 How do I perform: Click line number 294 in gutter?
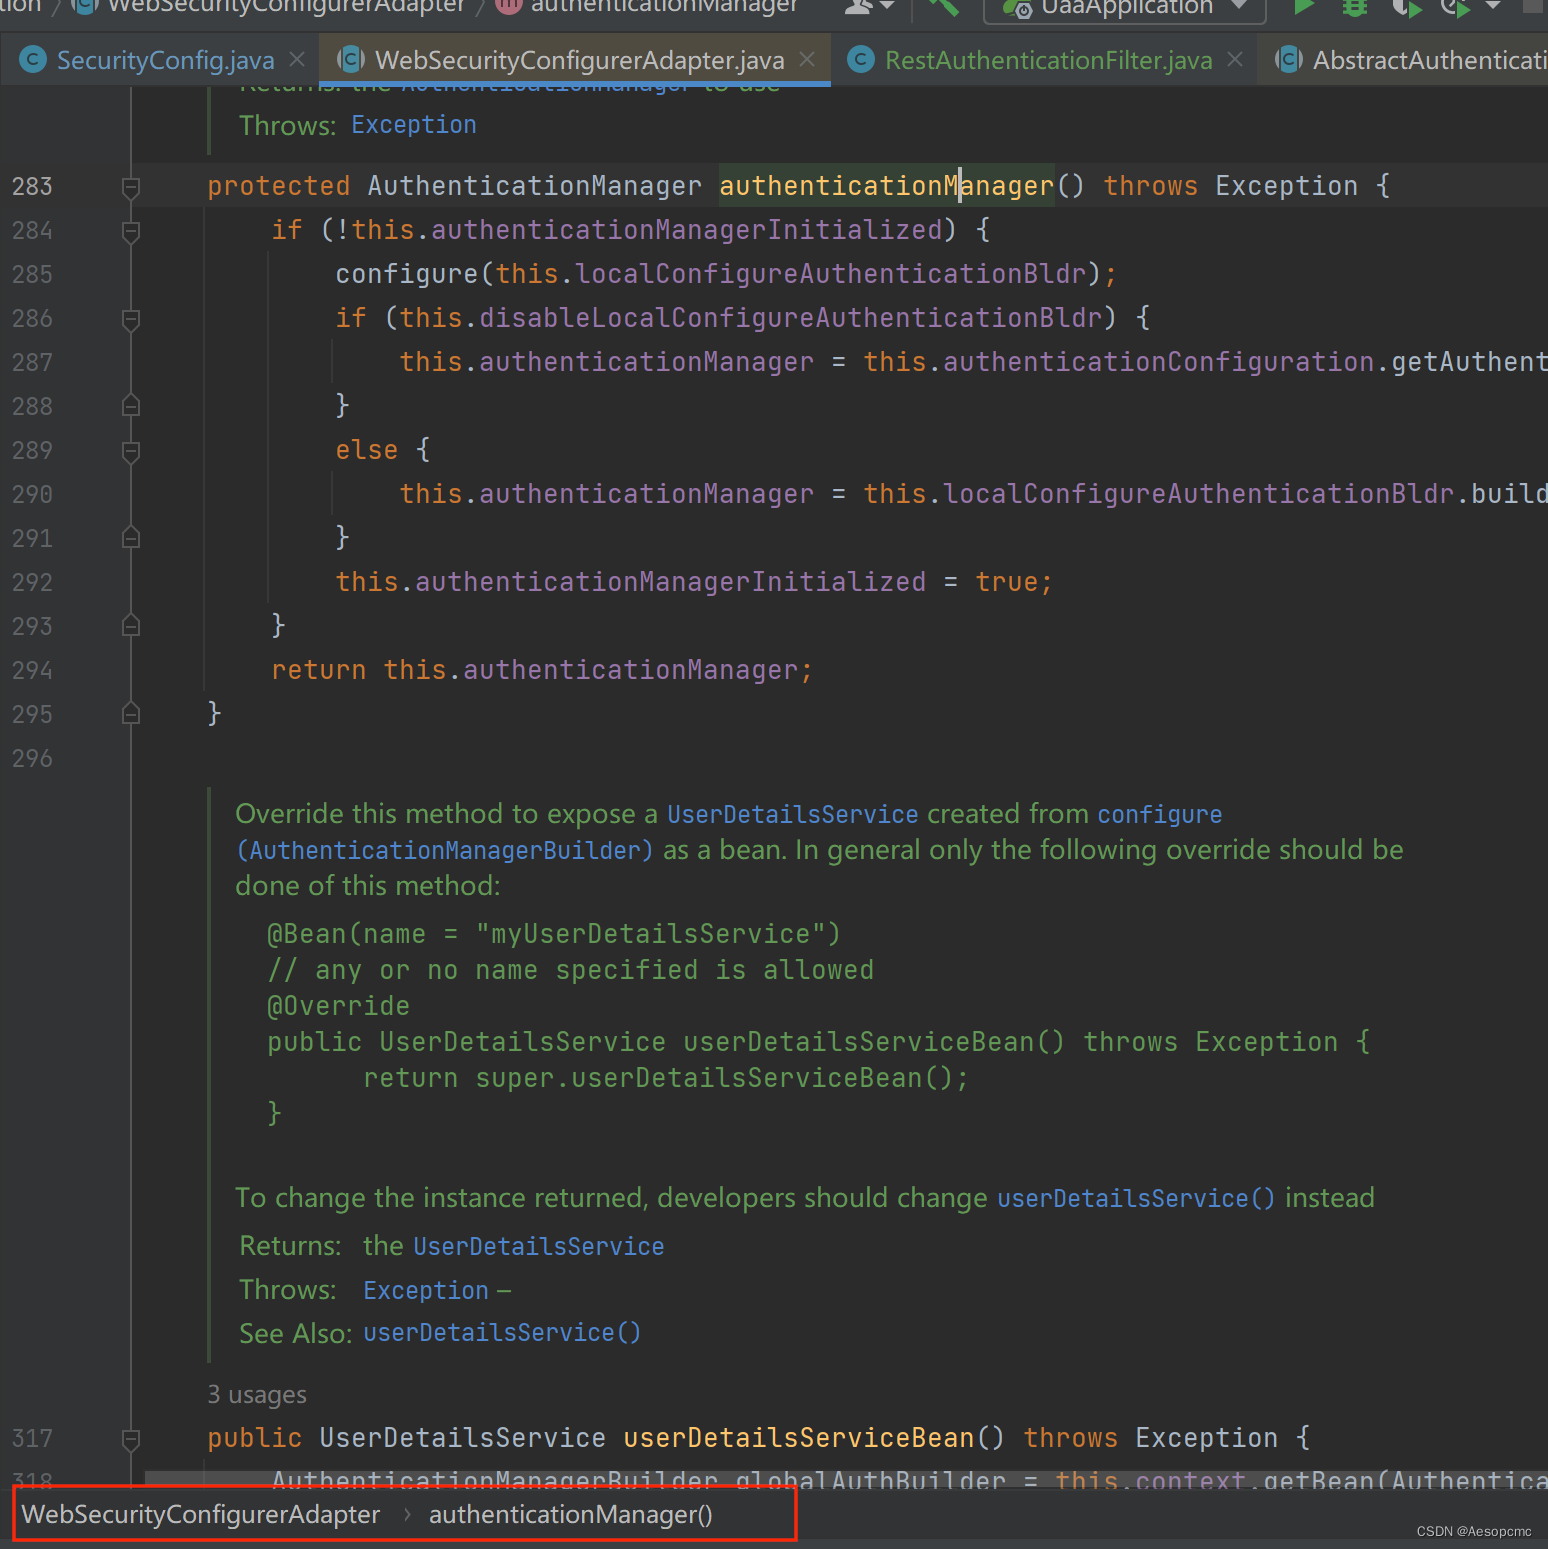[32, 670]
